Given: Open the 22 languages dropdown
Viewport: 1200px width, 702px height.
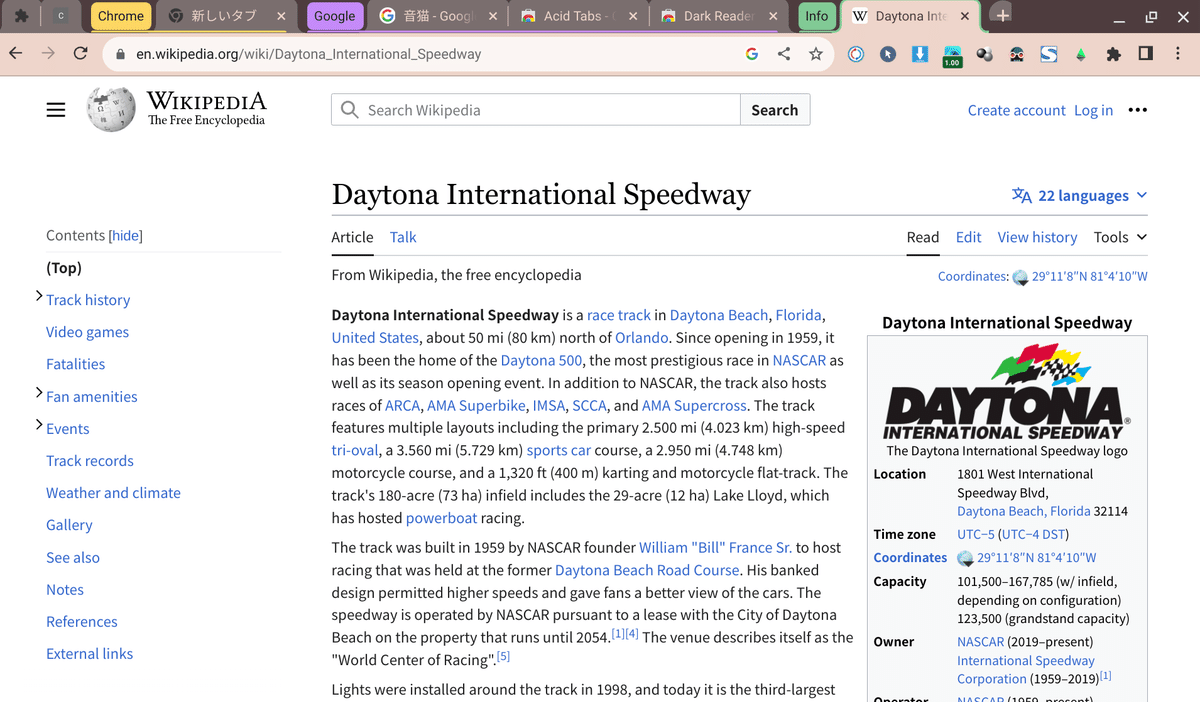Looking at the screenshot, I should coord(1079,195).
